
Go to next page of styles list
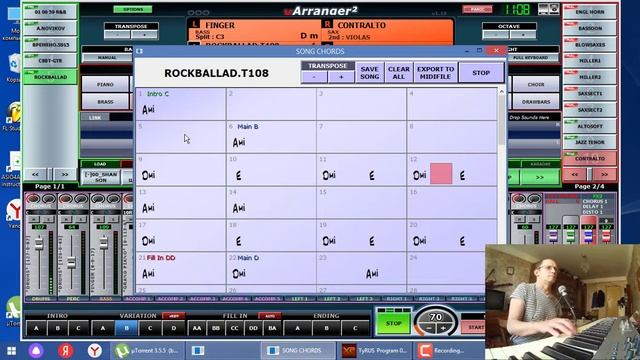point(64,174)
